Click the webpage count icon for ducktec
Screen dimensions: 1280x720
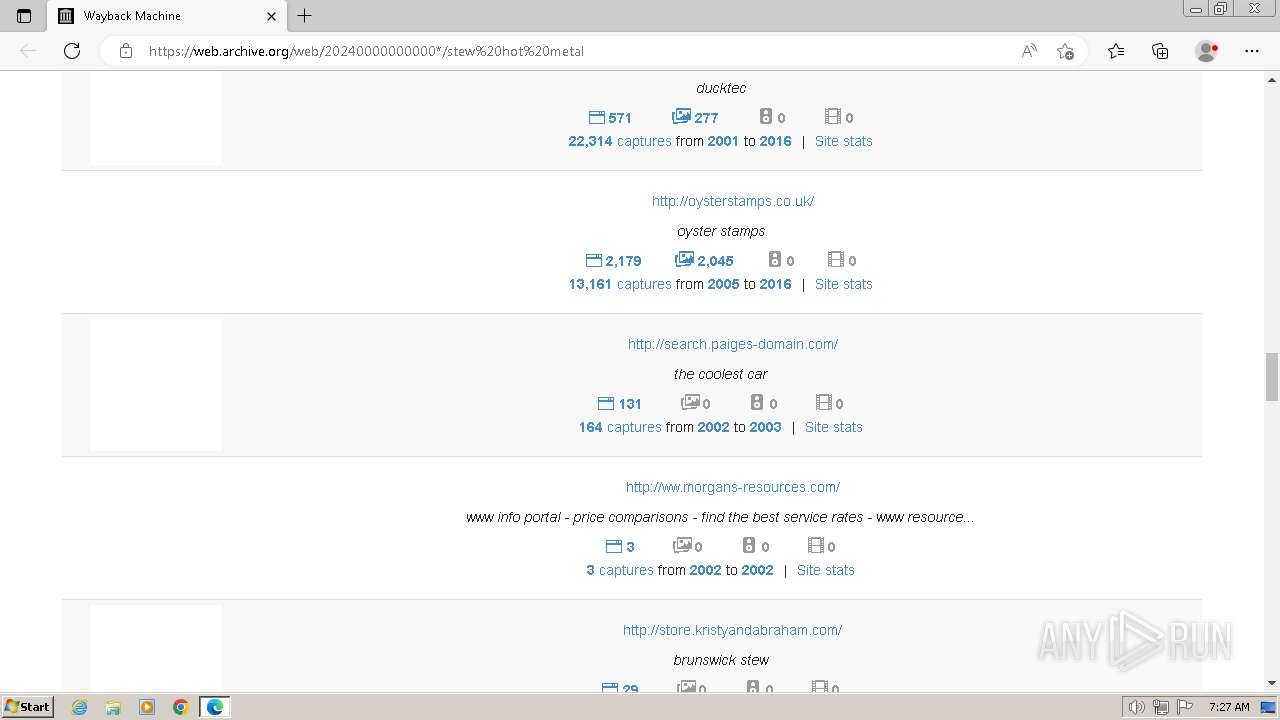point(597,117)
